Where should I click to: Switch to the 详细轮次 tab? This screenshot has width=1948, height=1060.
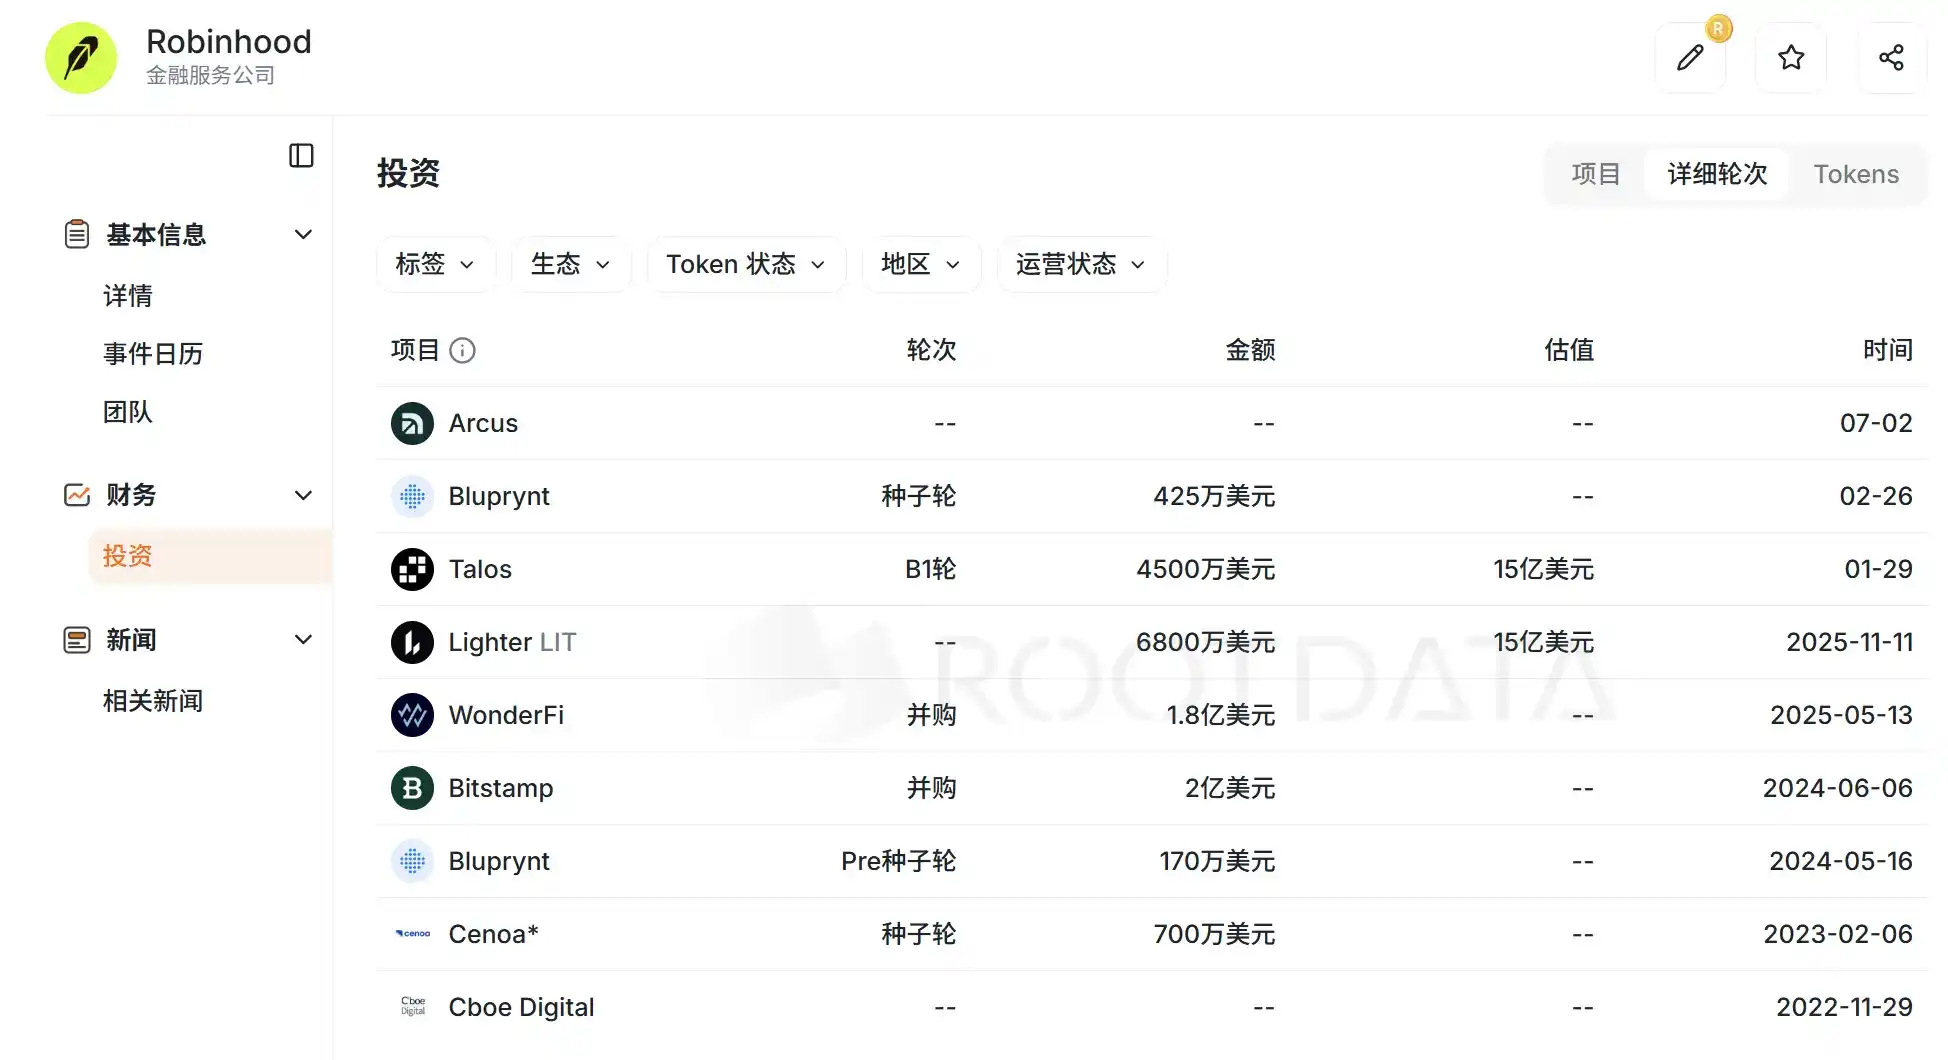click(1717, 174)
